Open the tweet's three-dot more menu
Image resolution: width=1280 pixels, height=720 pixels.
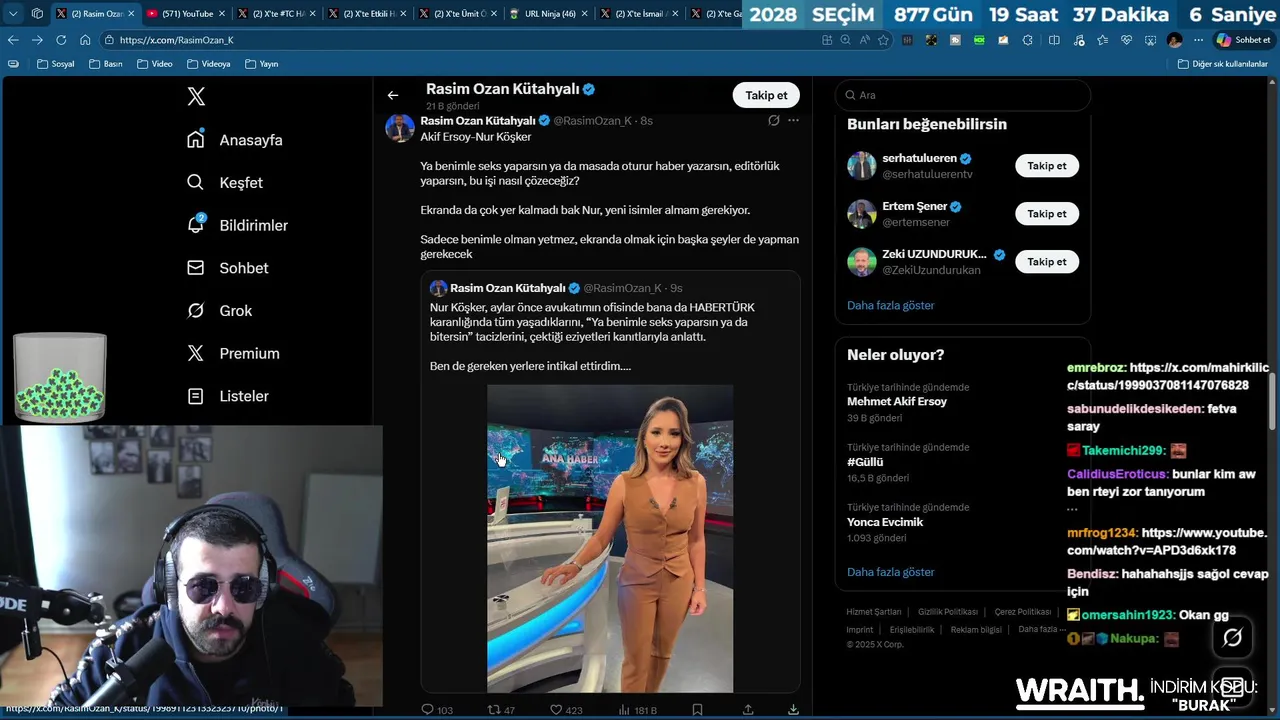(x=793, y=120)
